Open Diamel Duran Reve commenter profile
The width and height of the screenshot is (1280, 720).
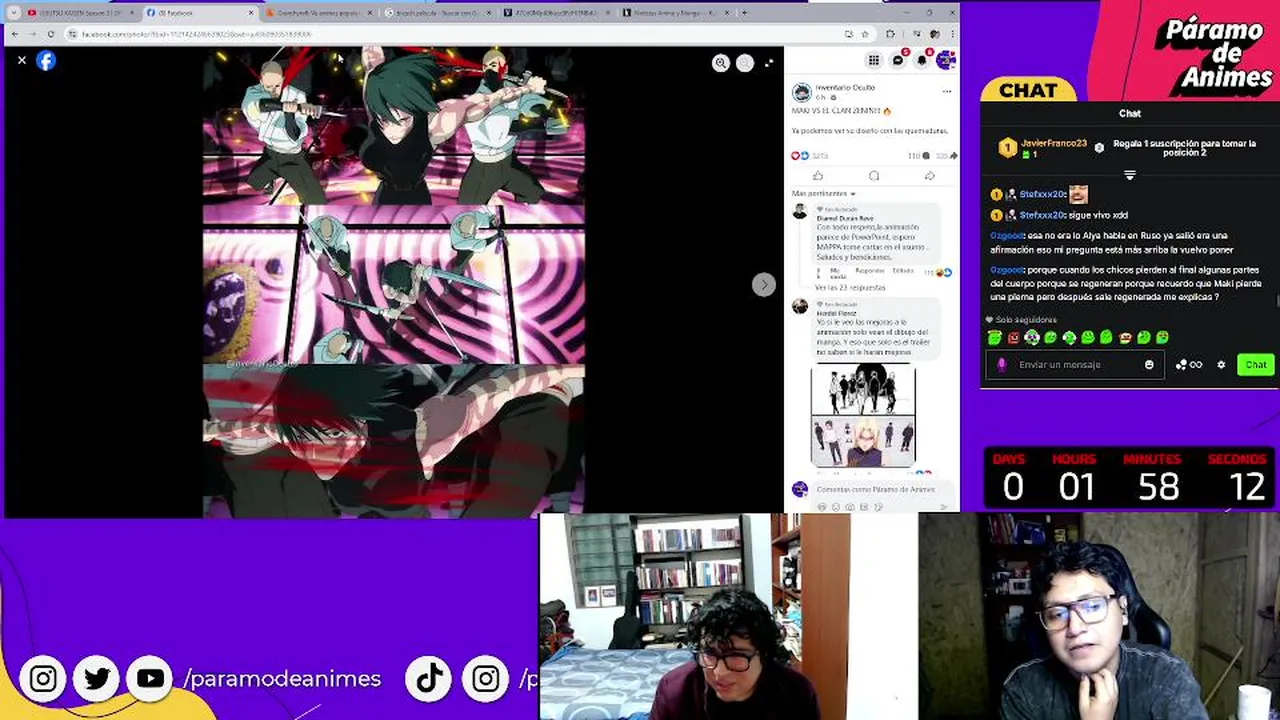(x=845, y=218)
